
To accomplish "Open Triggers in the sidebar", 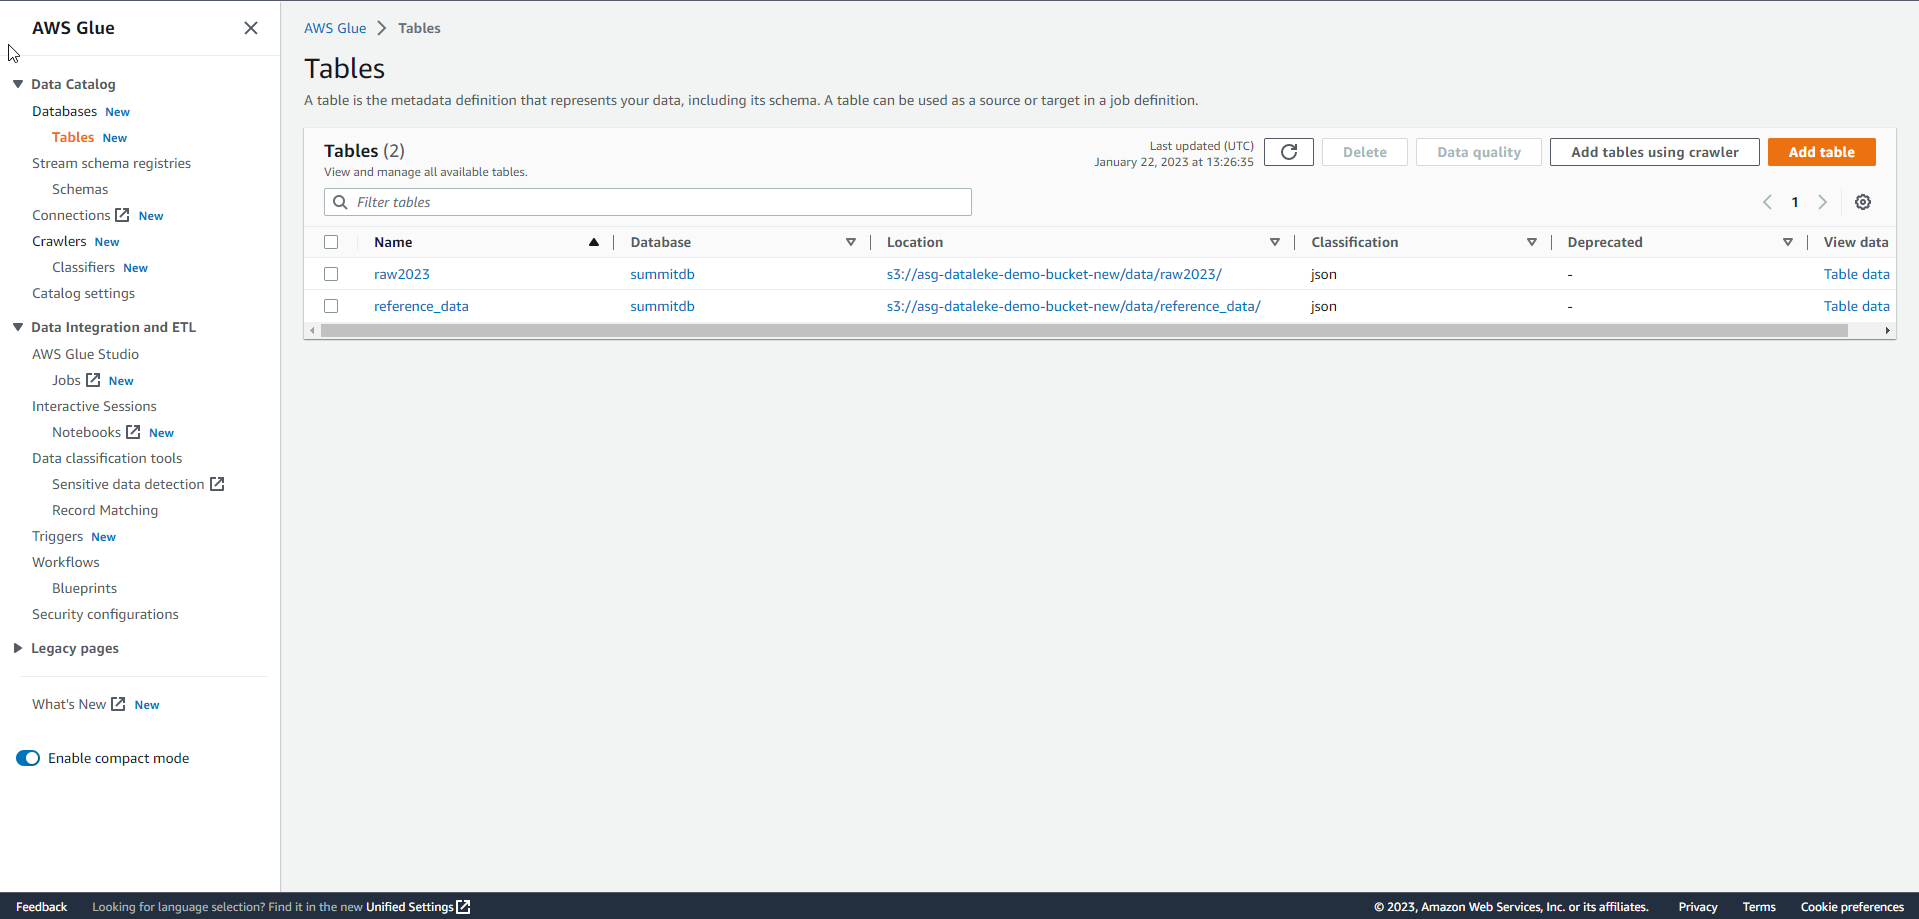I will click(57, 536).
